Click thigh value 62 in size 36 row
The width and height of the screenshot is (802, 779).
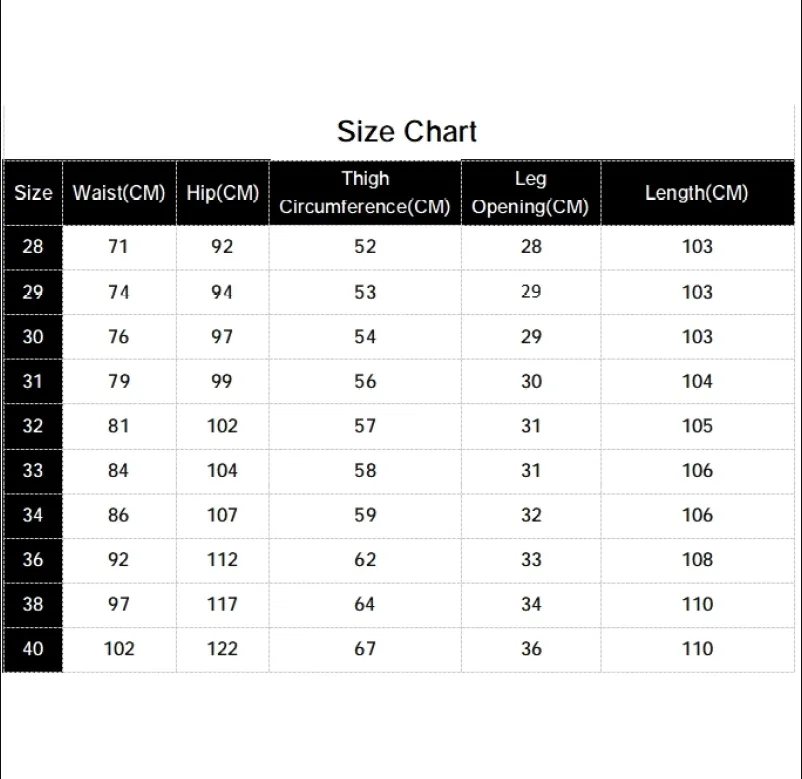click(x=365, y=560)
